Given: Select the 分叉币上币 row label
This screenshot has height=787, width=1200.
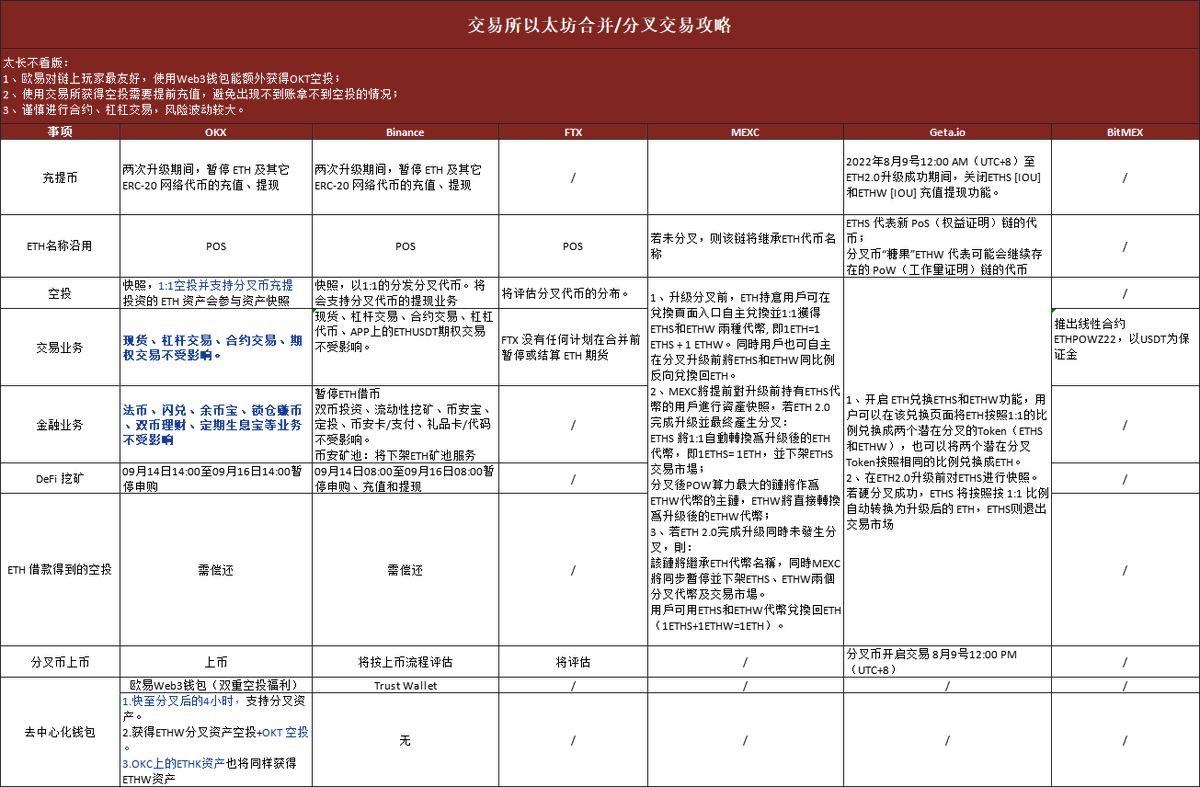Looking at the screenshot, I should tap(60, 662).
